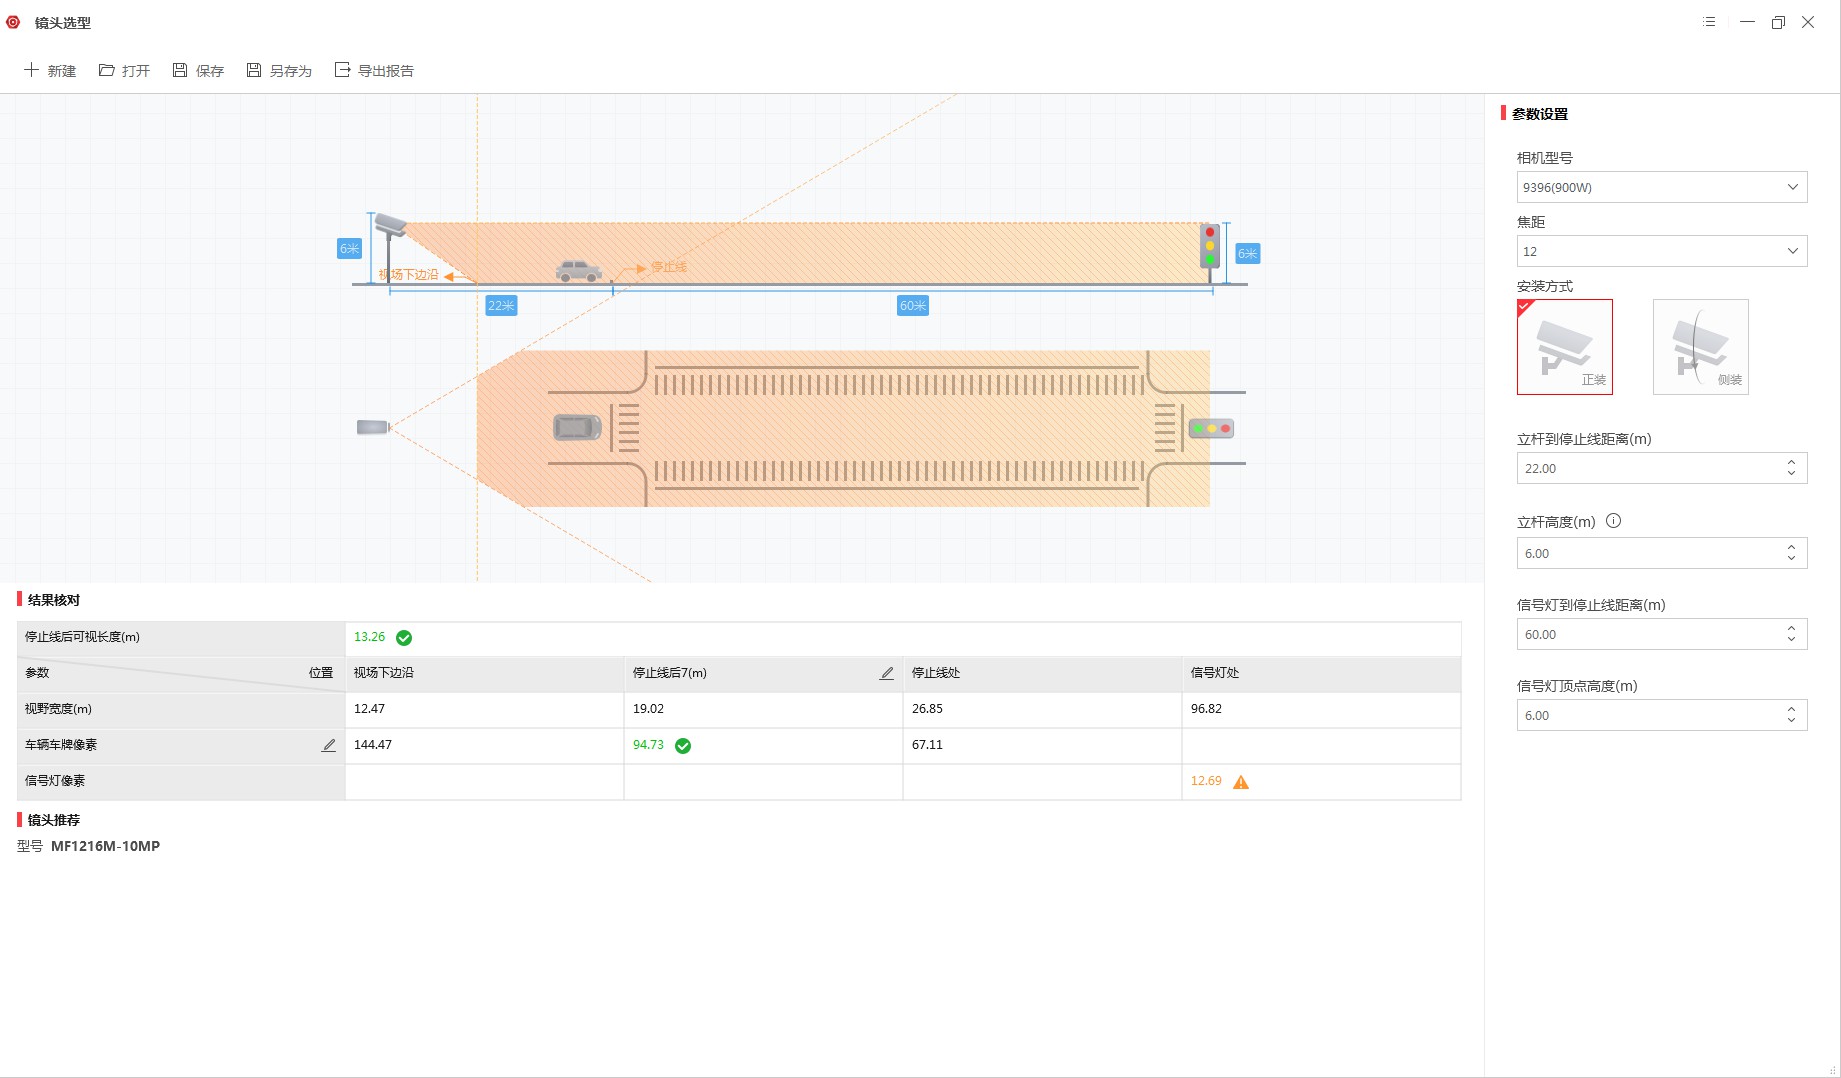This screenshot has height=1078, width=1841.
Task: Click the orange 停止线 label in diagram
Action: (x=669, y=267)
